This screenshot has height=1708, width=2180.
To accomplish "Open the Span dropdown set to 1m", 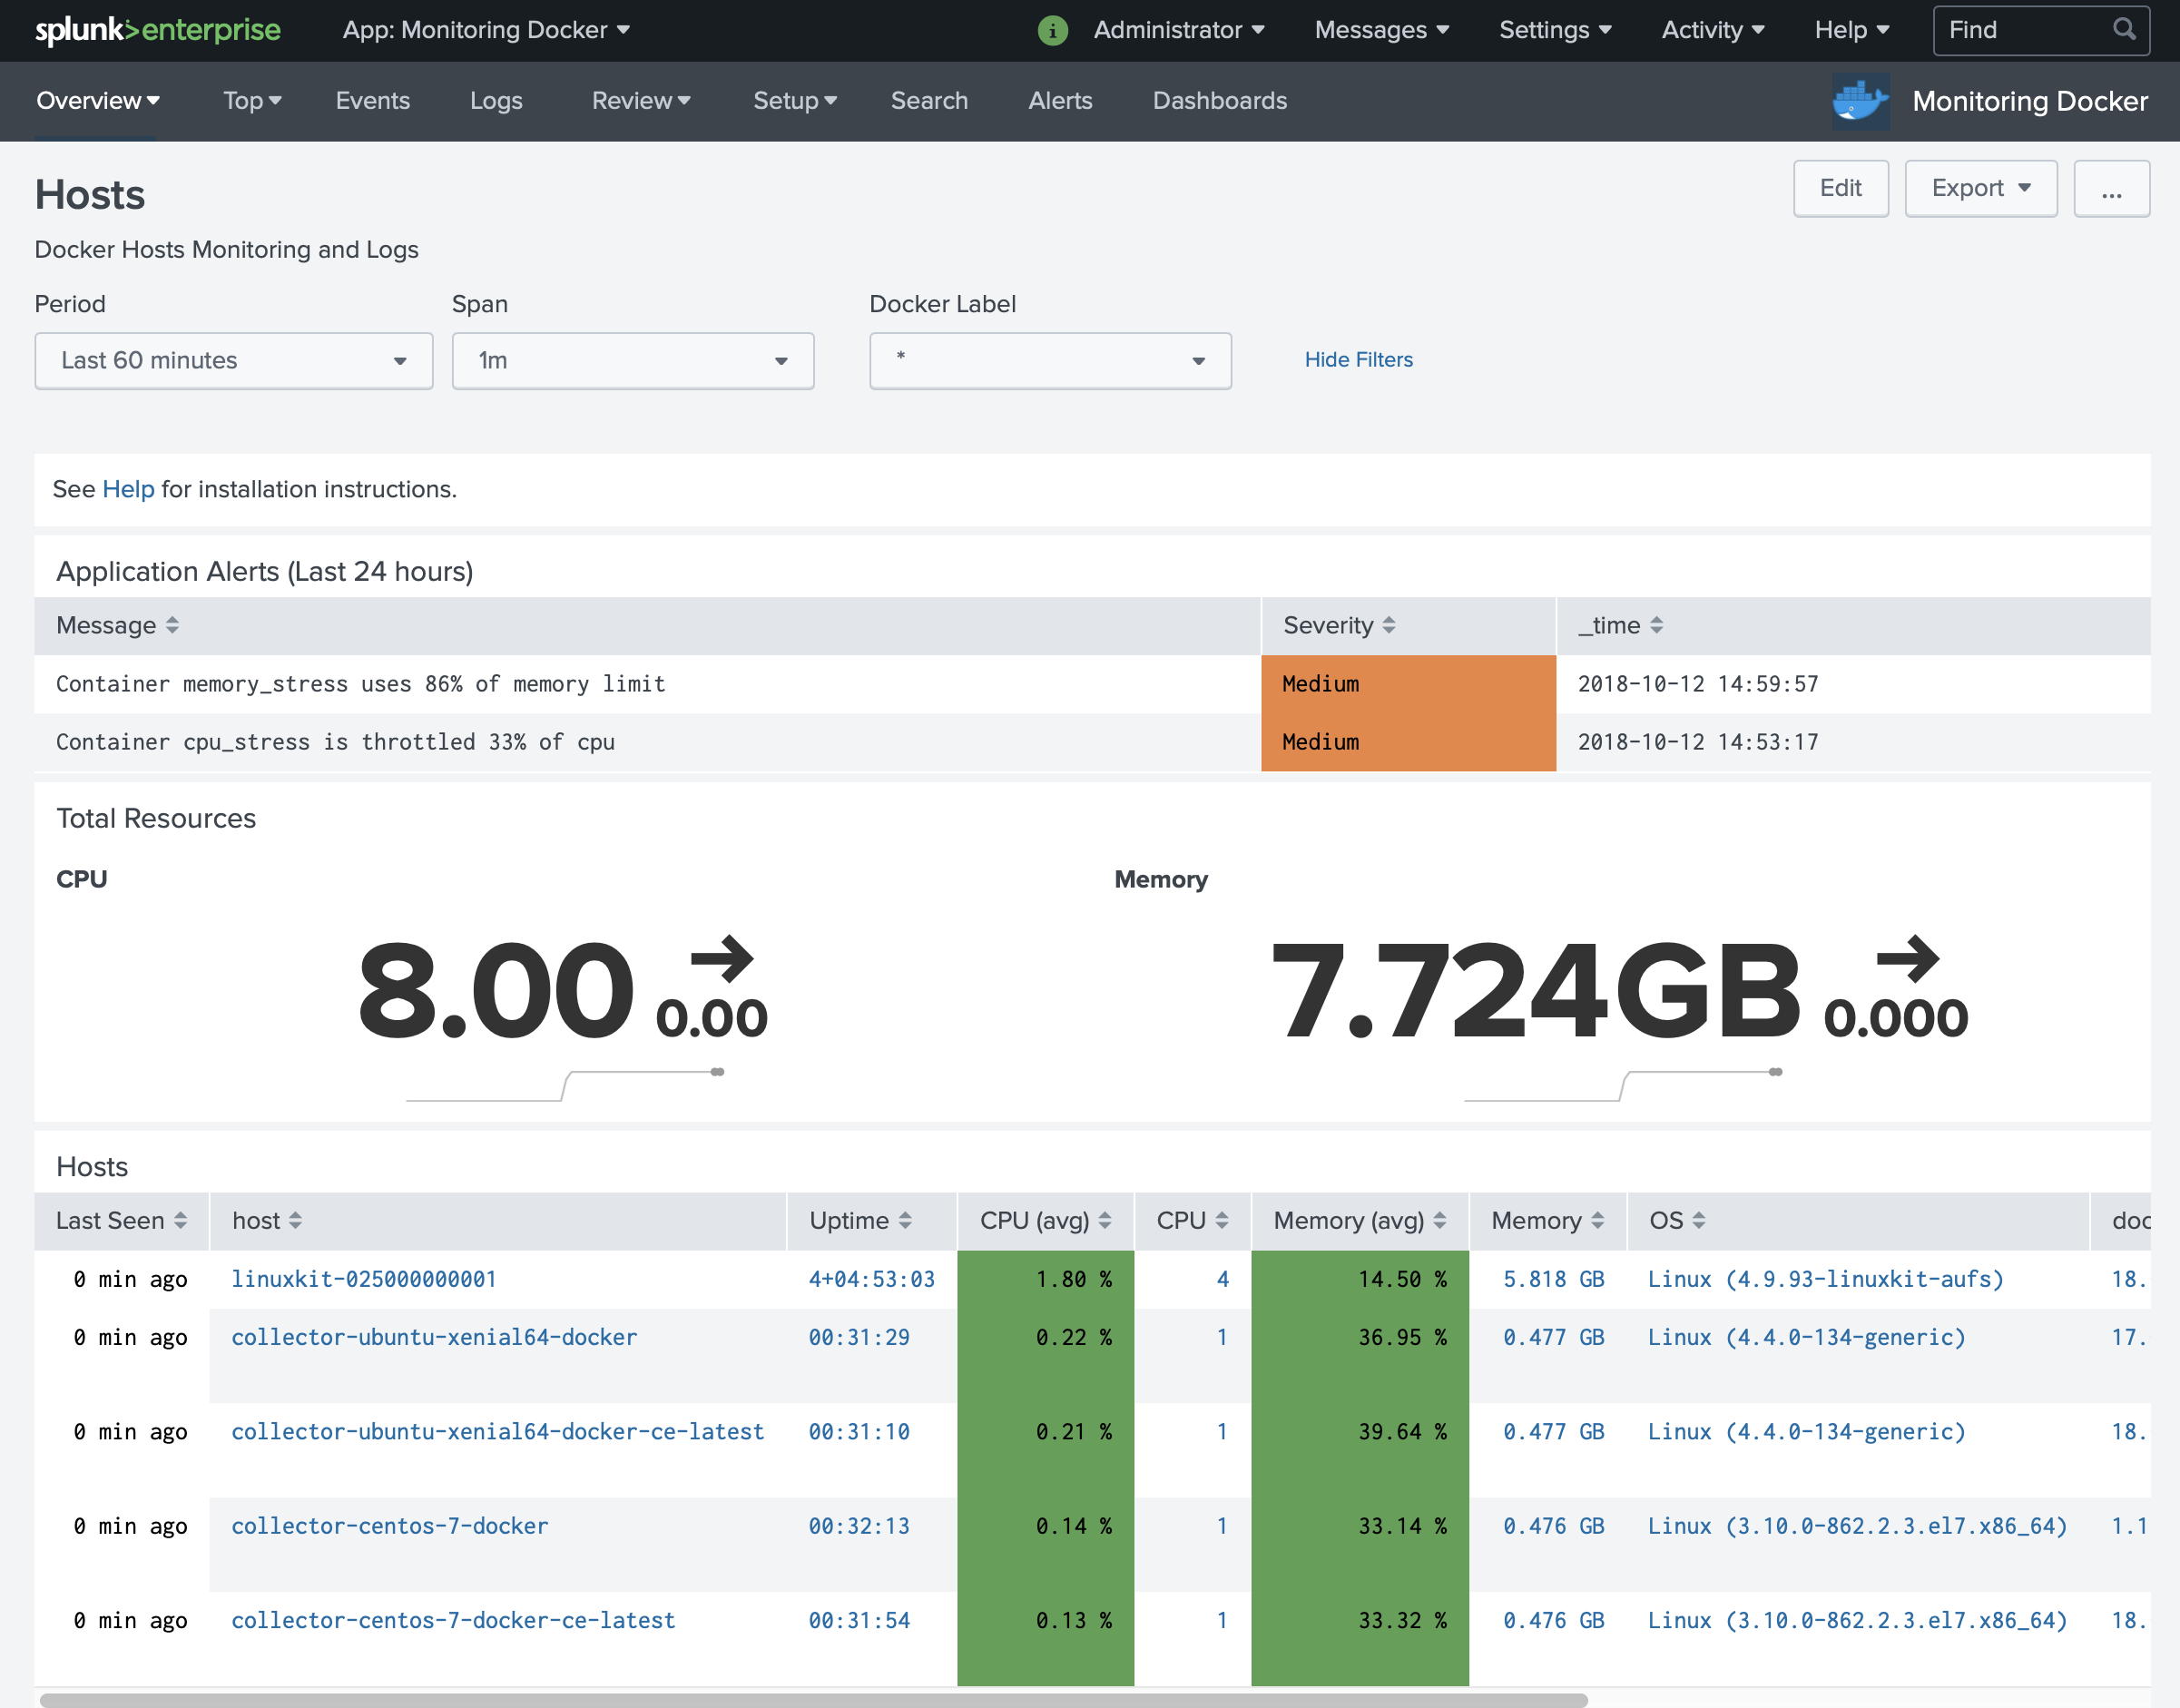I will [633, 361].
